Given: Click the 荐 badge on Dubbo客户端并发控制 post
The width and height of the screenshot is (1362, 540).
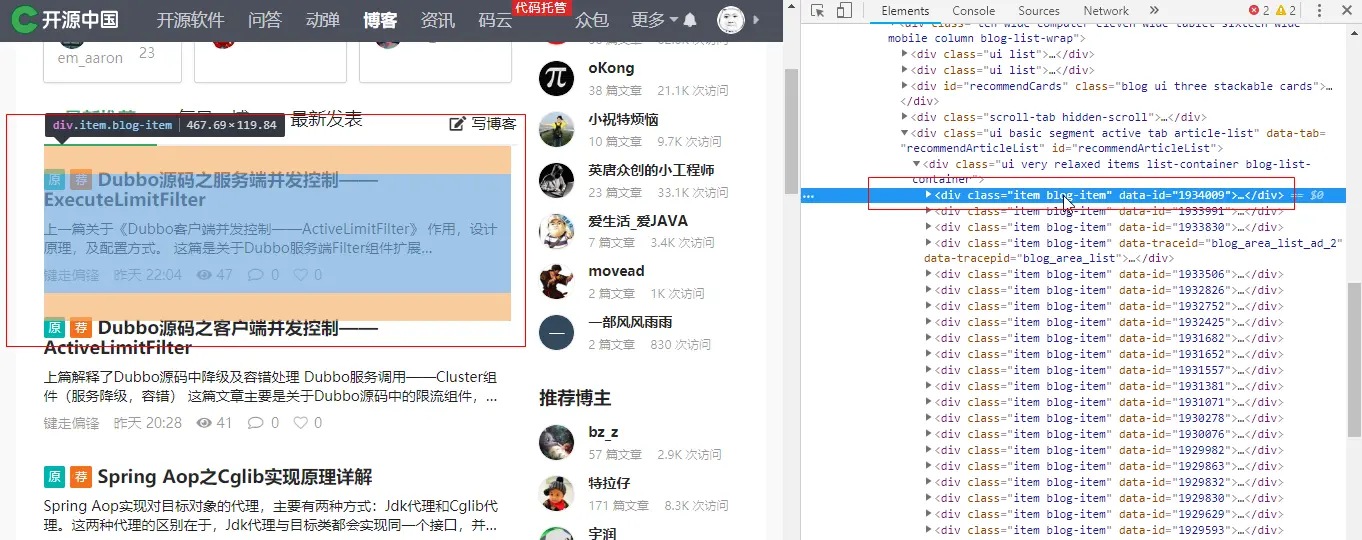Looking at the screenshot, I should click(x=81, y=328).
